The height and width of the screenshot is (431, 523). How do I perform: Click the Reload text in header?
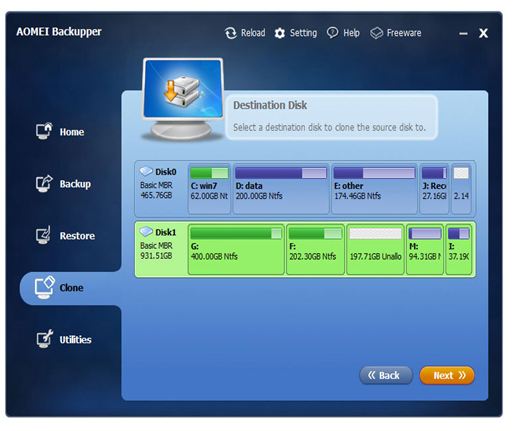point(253,33)
